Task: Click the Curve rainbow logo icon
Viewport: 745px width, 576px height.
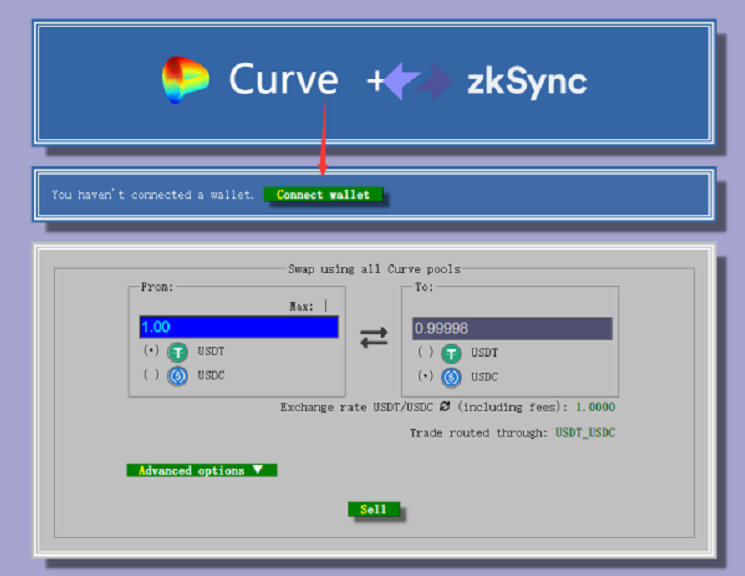Action: pos(185,79)
